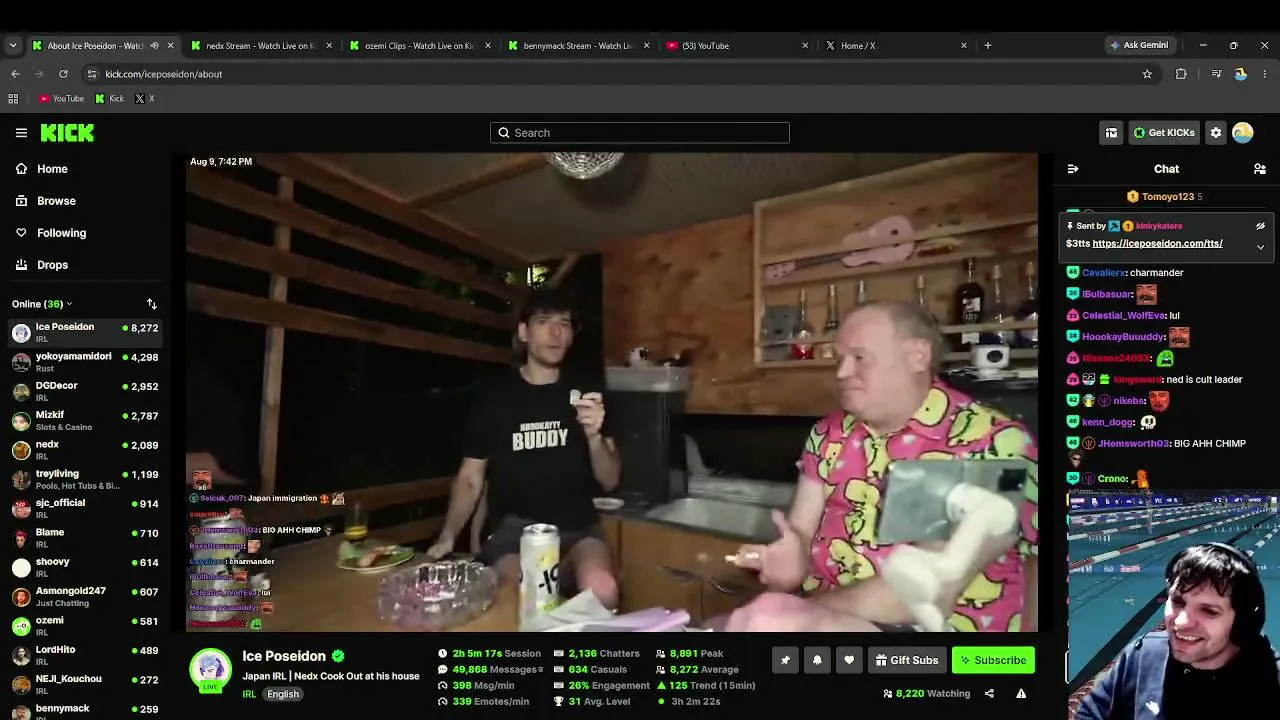Click the English language tag
The width and height of the screenshot is (1280, 720).
point(283,694)
